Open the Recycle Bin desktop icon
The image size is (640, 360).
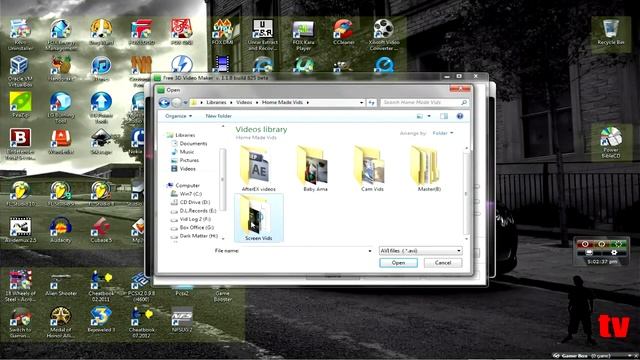pos(611,33)
